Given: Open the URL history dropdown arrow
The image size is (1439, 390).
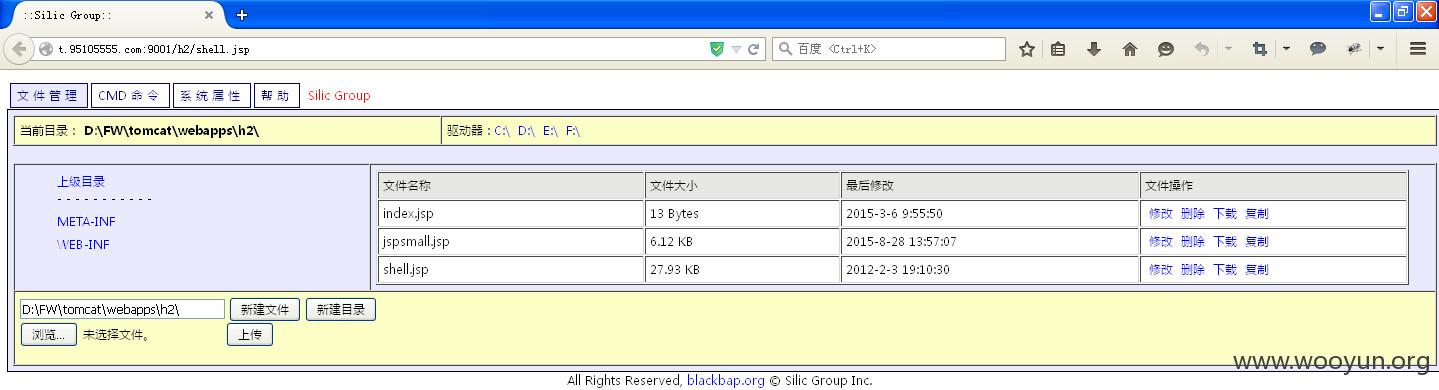Looking at the screenshot, I should 736,49.
